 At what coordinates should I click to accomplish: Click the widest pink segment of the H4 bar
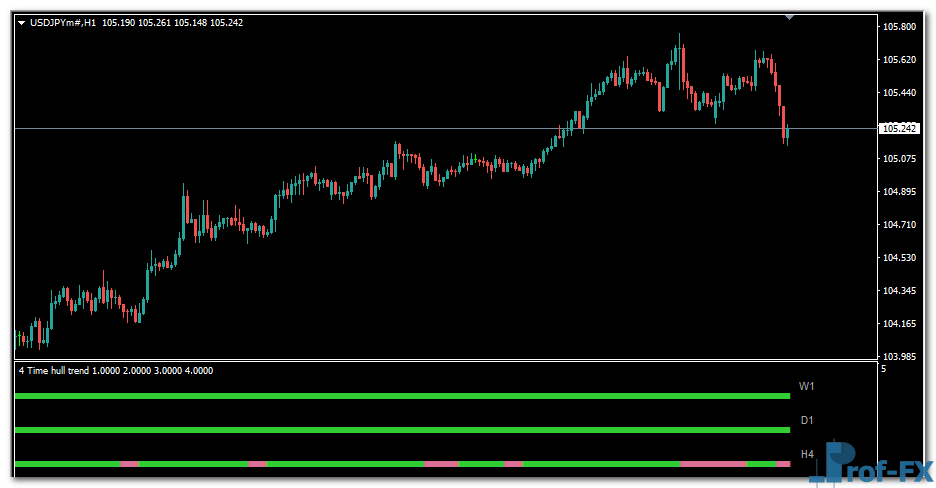(712, 464)
